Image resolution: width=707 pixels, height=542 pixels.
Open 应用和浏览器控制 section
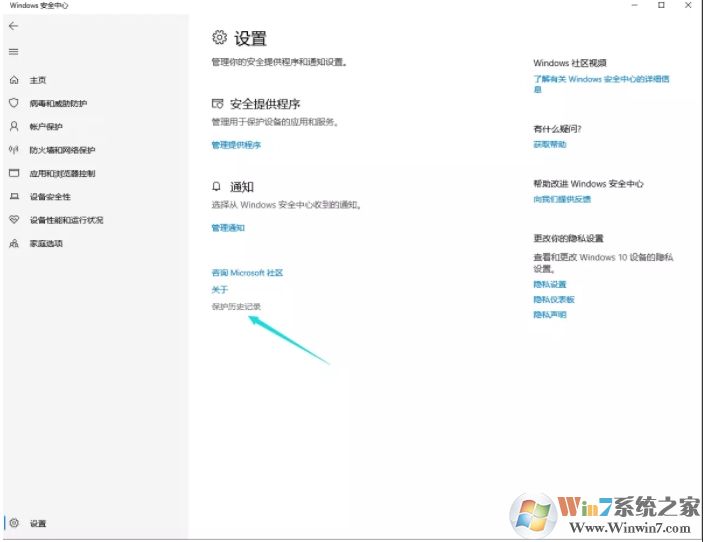[x=62, y=174]
